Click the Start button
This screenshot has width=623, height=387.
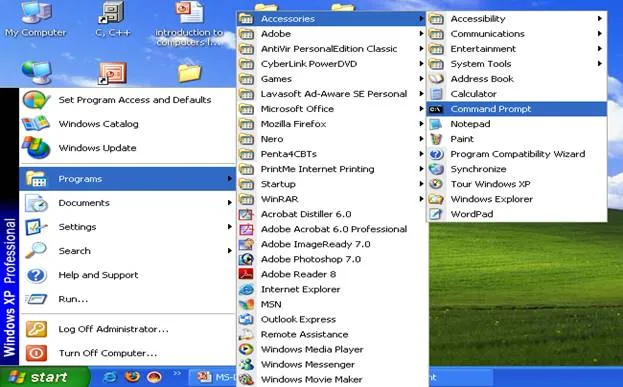(x=44, y=377)
